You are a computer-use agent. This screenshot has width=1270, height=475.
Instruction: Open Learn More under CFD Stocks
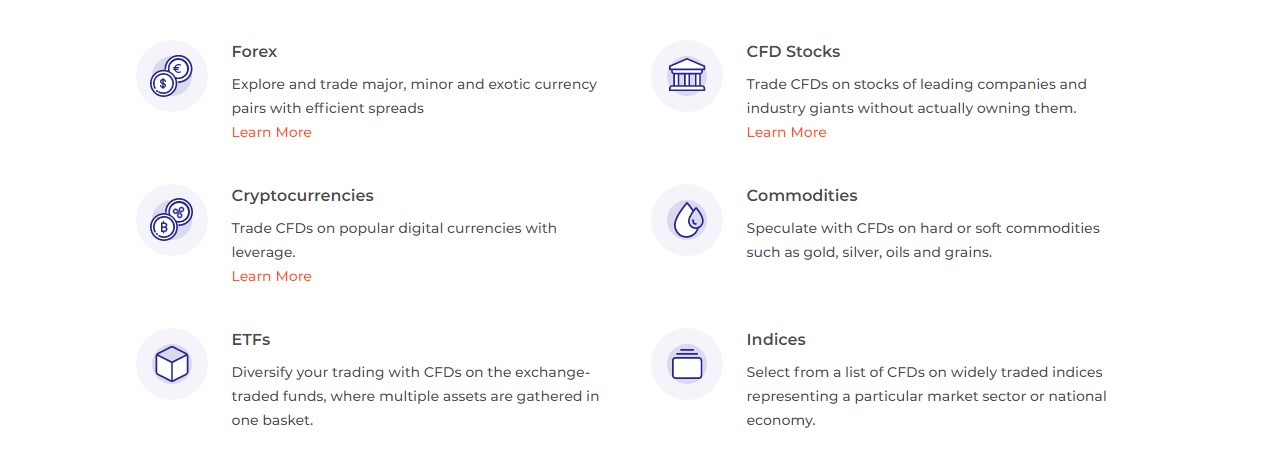click(786, 132)
